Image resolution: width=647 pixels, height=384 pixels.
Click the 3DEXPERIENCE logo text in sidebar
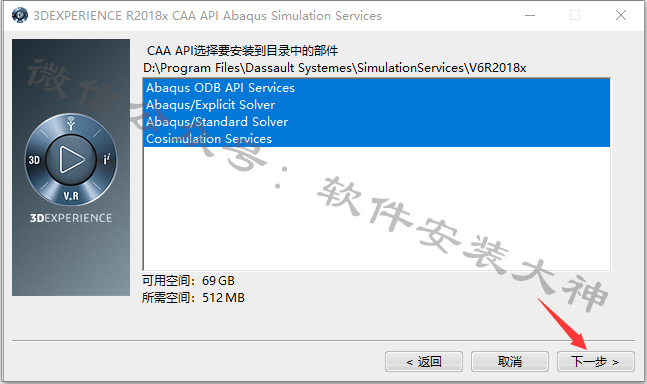point(71,218)
